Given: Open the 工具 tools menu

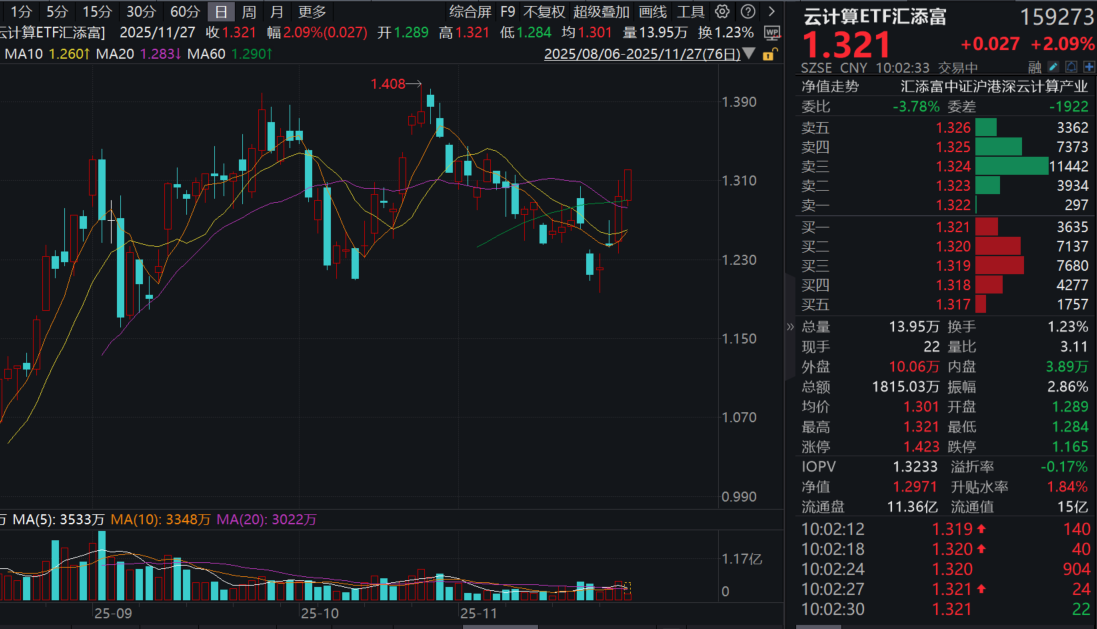Looking at the screenshot, I should (x=691, y=12).
